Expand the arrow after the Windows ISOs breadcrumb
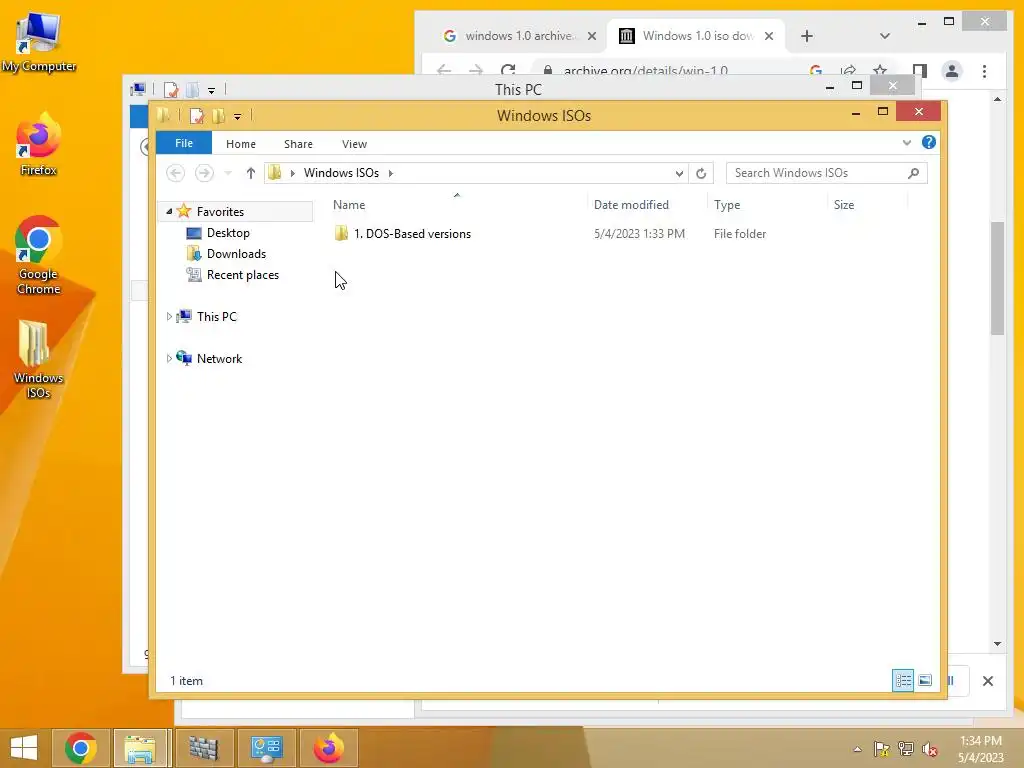Screen dimensions: 1024x768 coord(391,173)
